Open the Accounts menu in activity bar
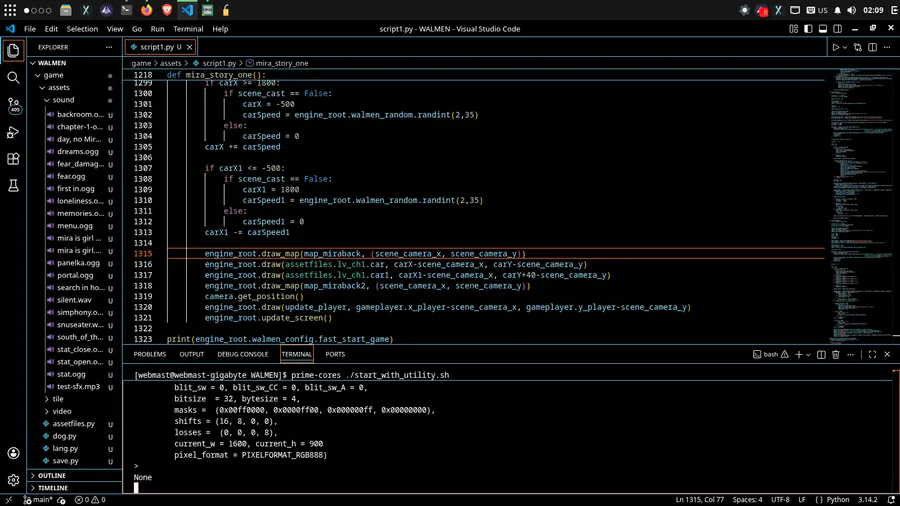Screen dimensions: 900x506 (x=13, y=453)
